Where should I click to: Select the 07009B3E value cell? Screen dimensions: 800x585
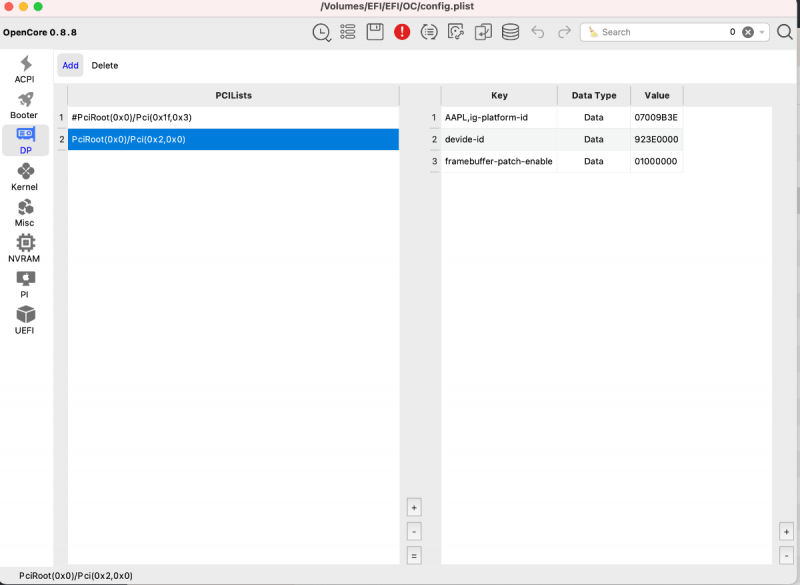click(x=657, y=117)
